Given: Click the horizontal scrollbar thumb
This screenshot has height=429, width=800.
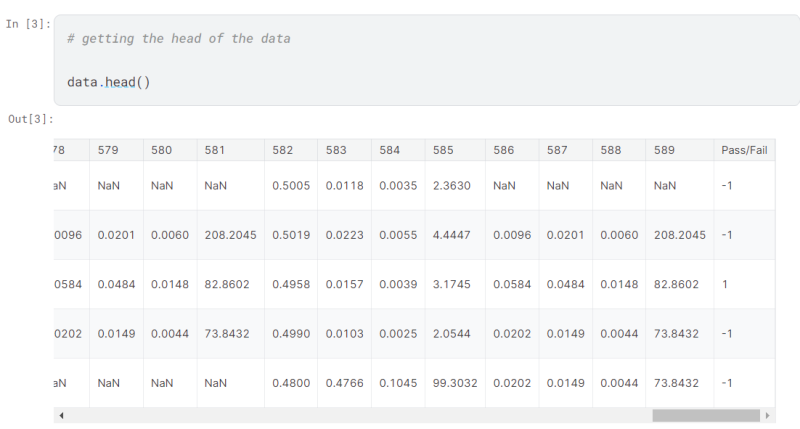Looking at the screenshot, I should [705, 415].
